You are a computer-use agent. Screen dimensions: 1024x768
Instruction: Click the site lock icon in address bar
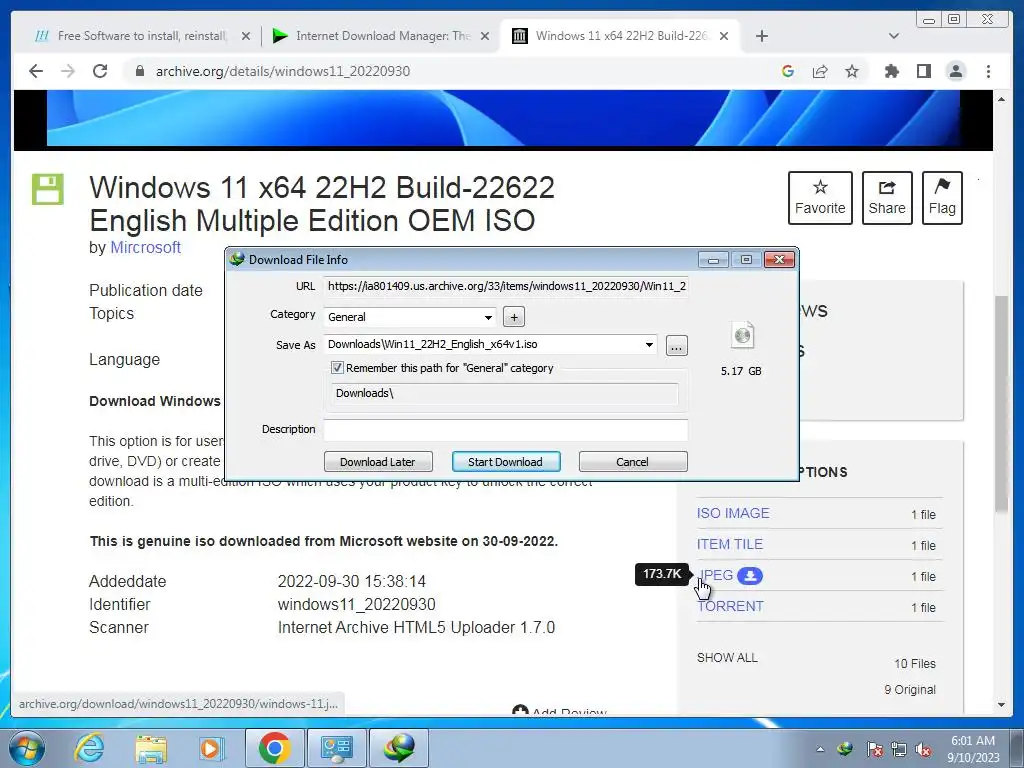tap(139, 71)
